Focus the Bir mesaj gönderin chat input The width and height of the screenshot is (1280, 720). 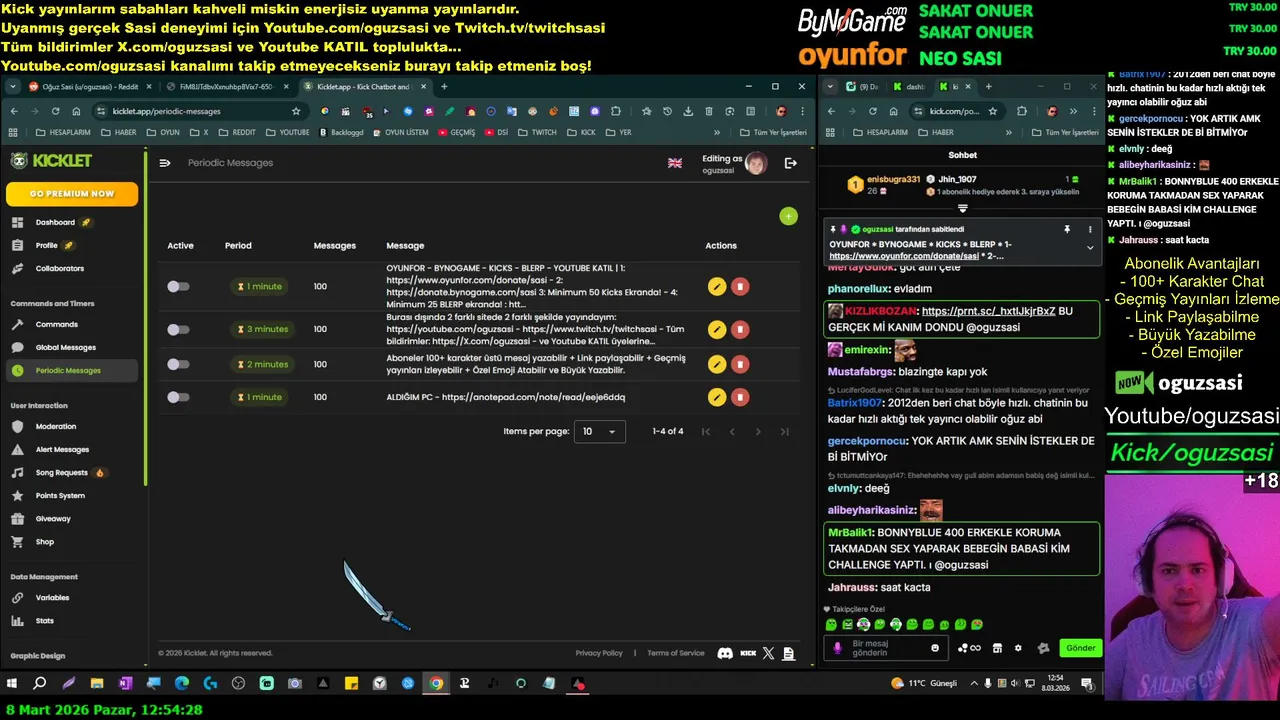tap(884, 648)
